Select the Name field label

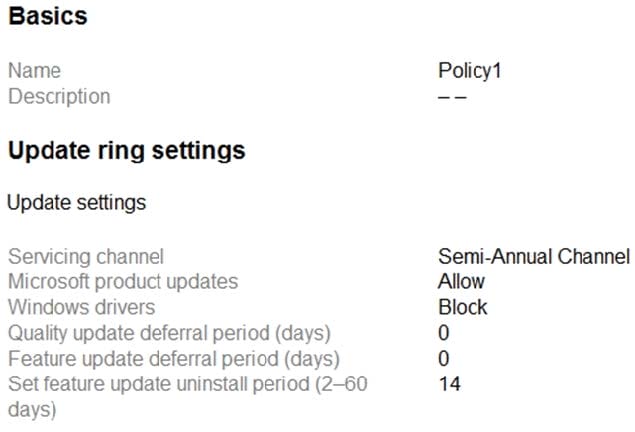click(34, 70)
